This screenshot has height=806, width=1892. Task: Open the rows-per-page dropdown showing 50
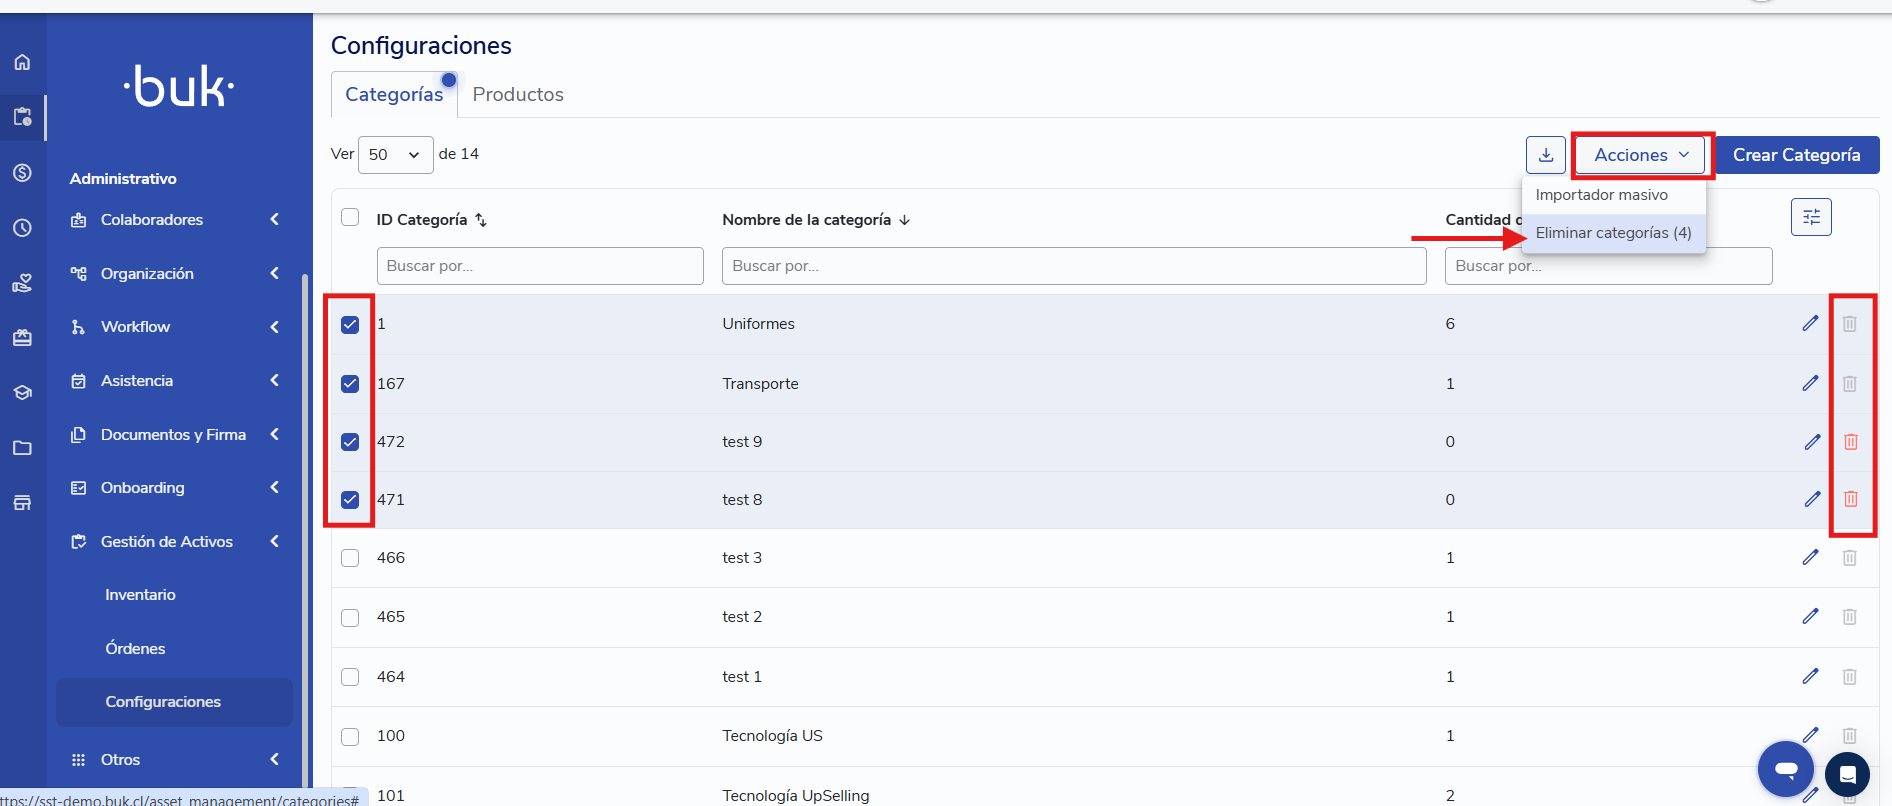point(395,155)
